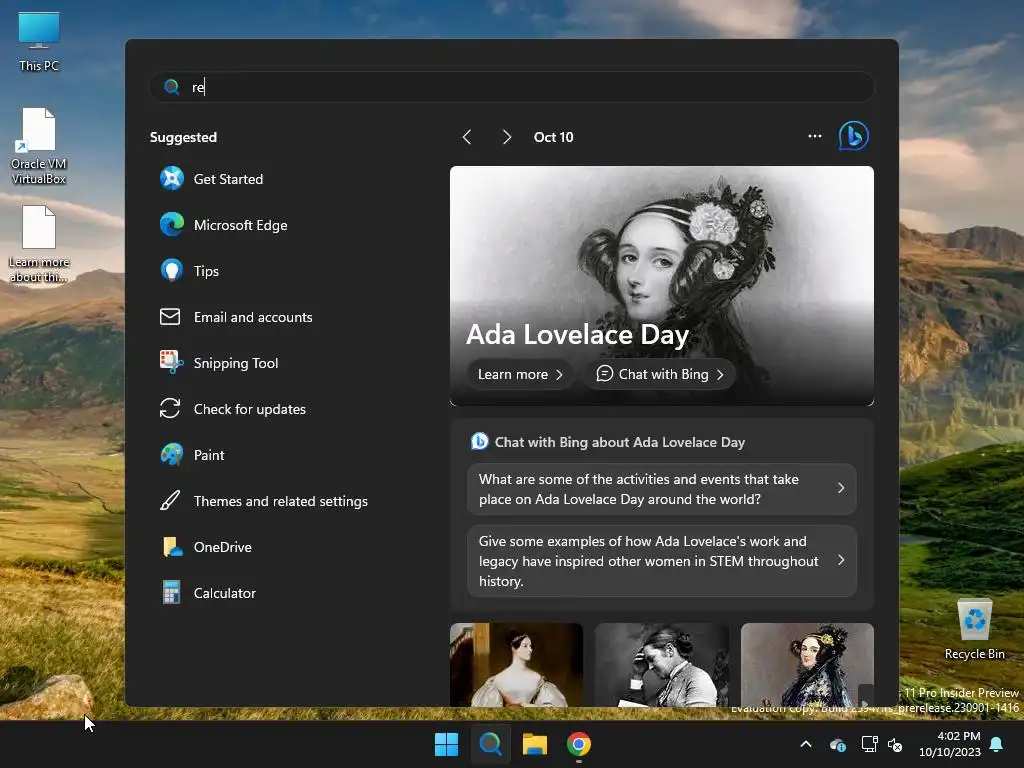Open the Ada Lovelace portrait banner image
This screenshot has height=768, width=1024.
point(662,286)
